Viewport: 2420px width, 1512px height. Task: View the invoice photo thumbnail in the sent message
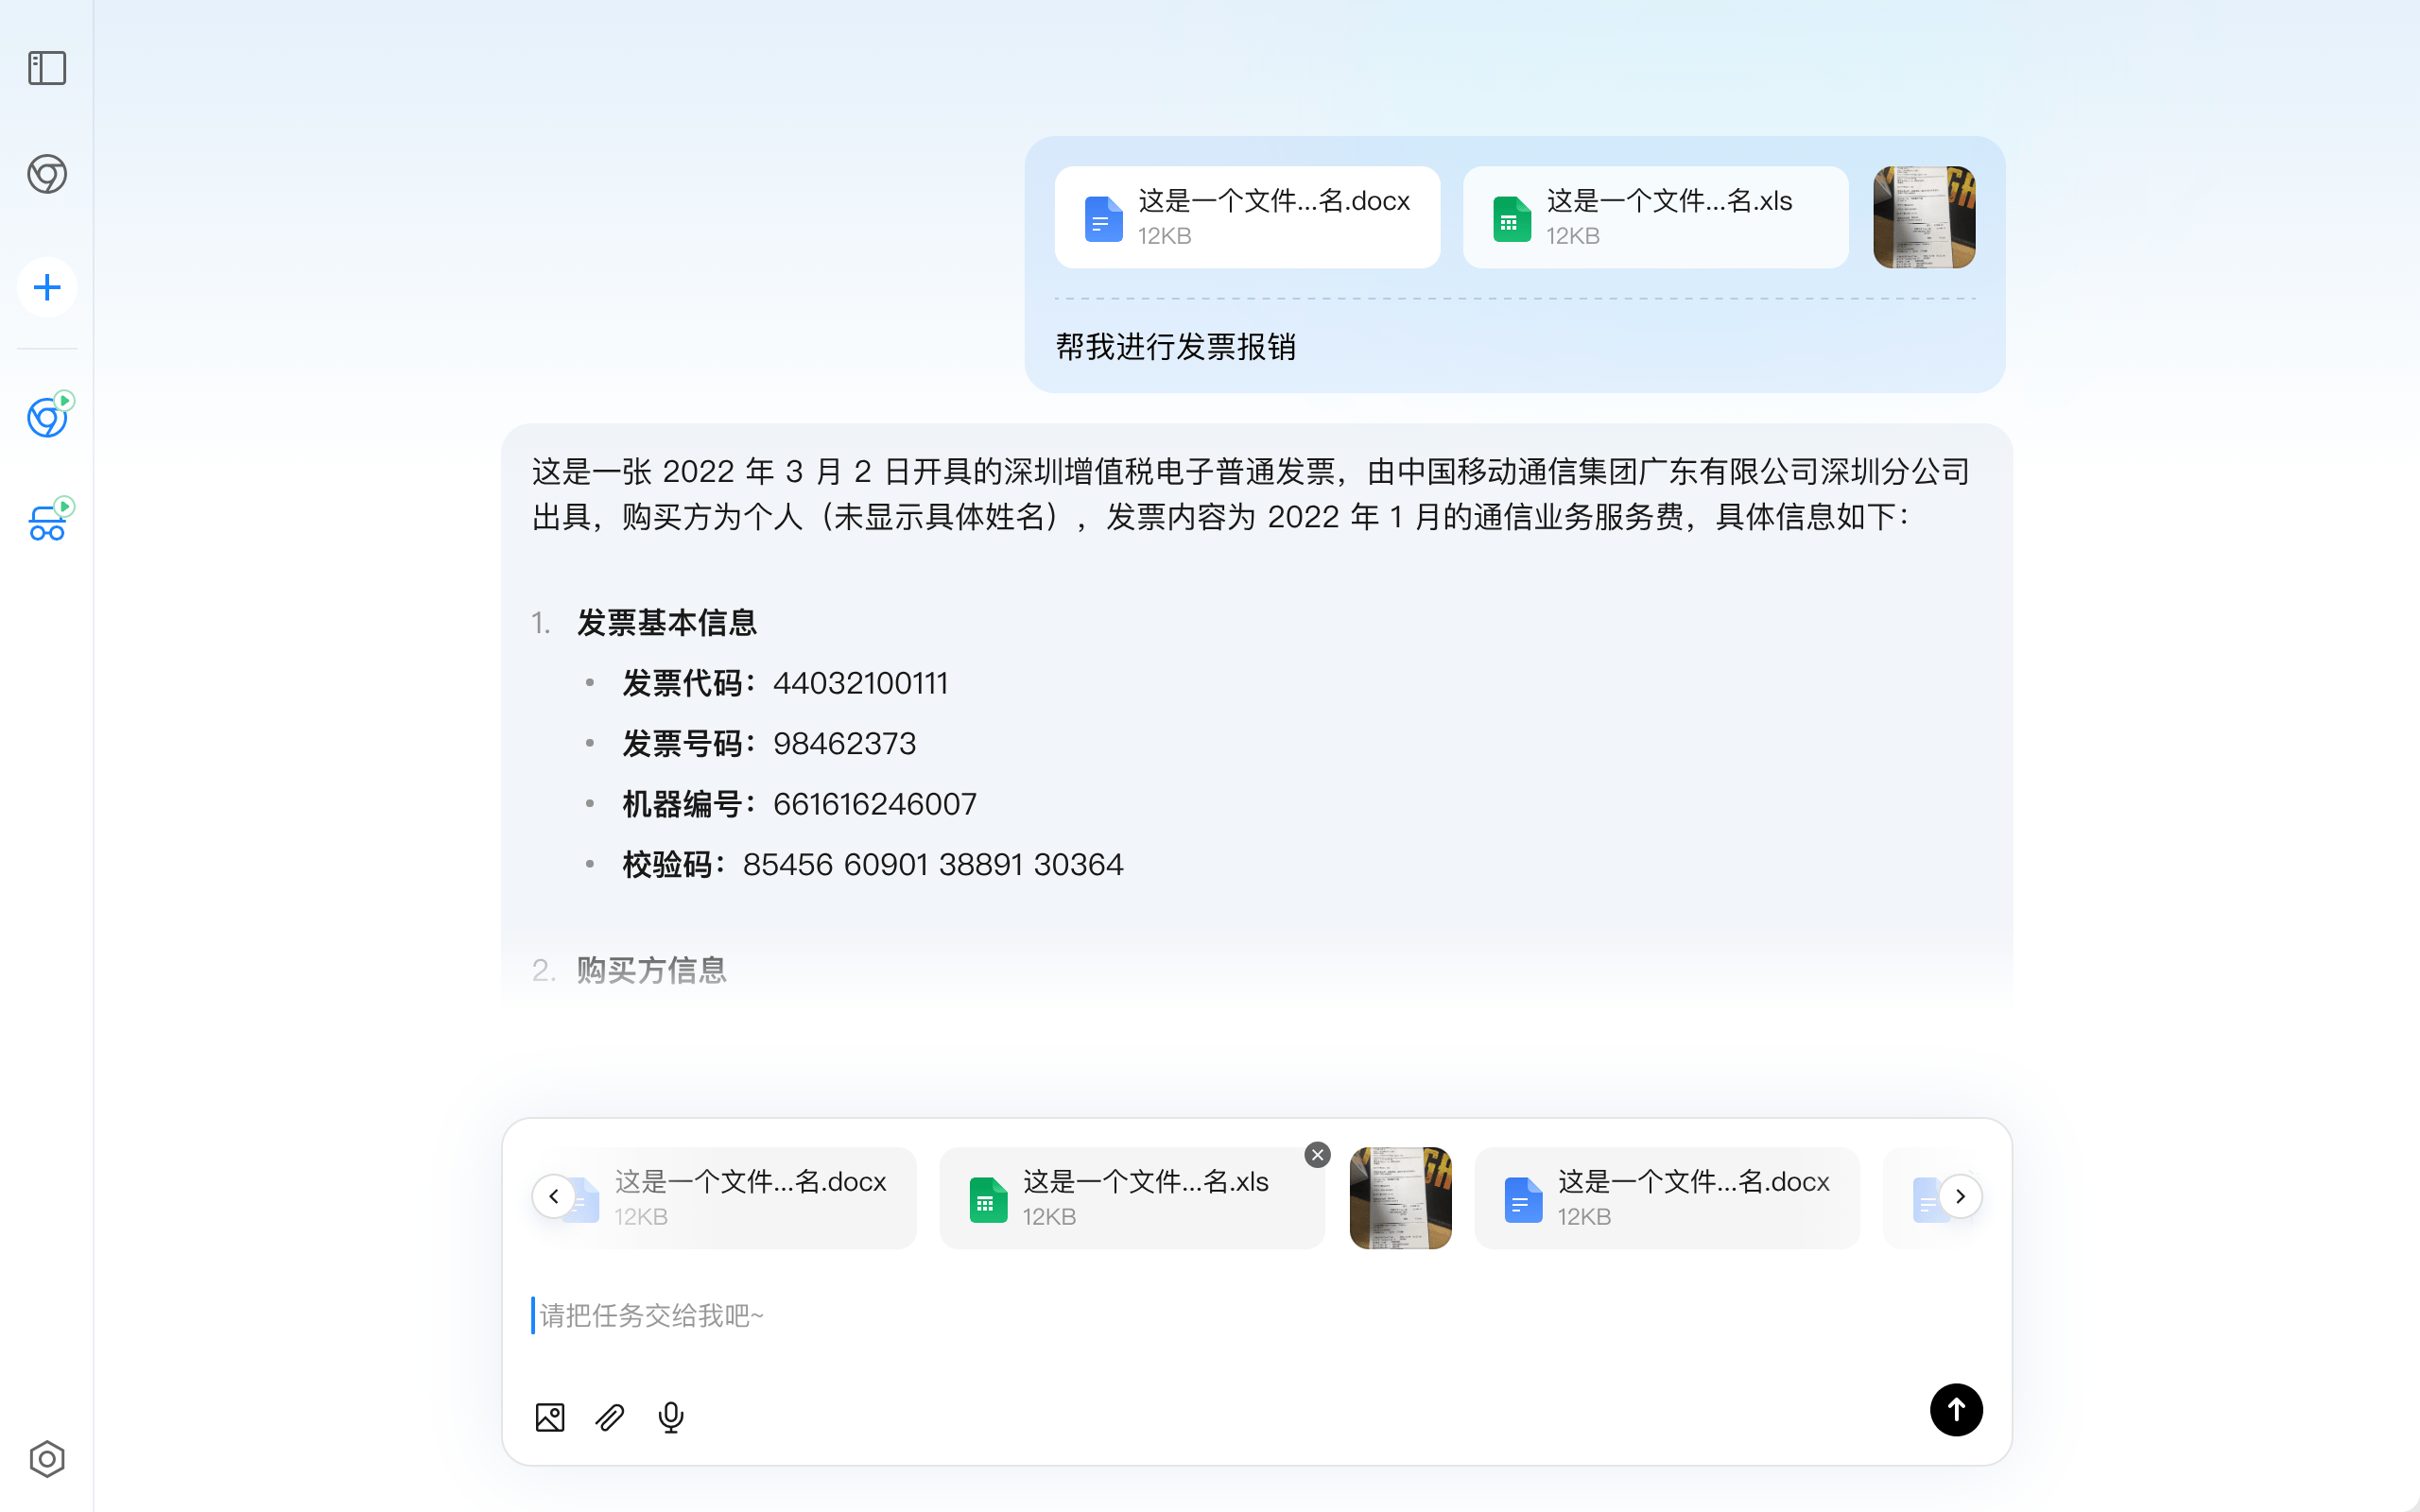(1924, 217)
